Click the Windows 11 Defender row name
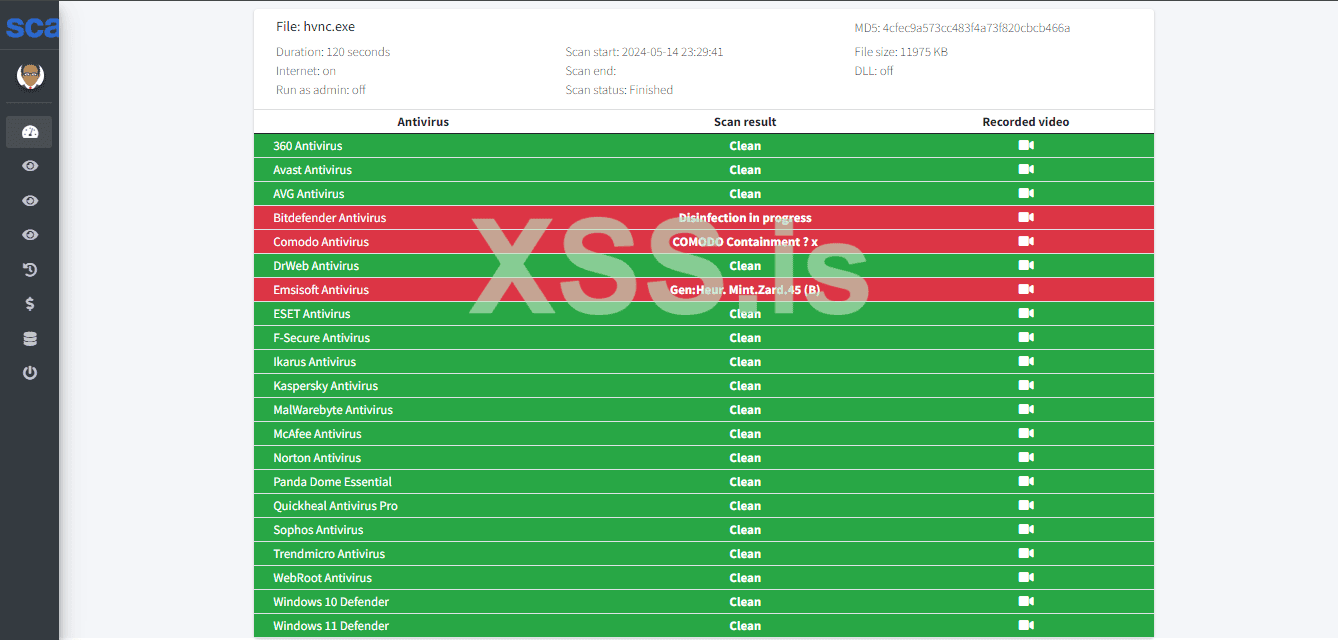Image resolution: width=1338 pixels, height=640 pixels. (331, 626)
